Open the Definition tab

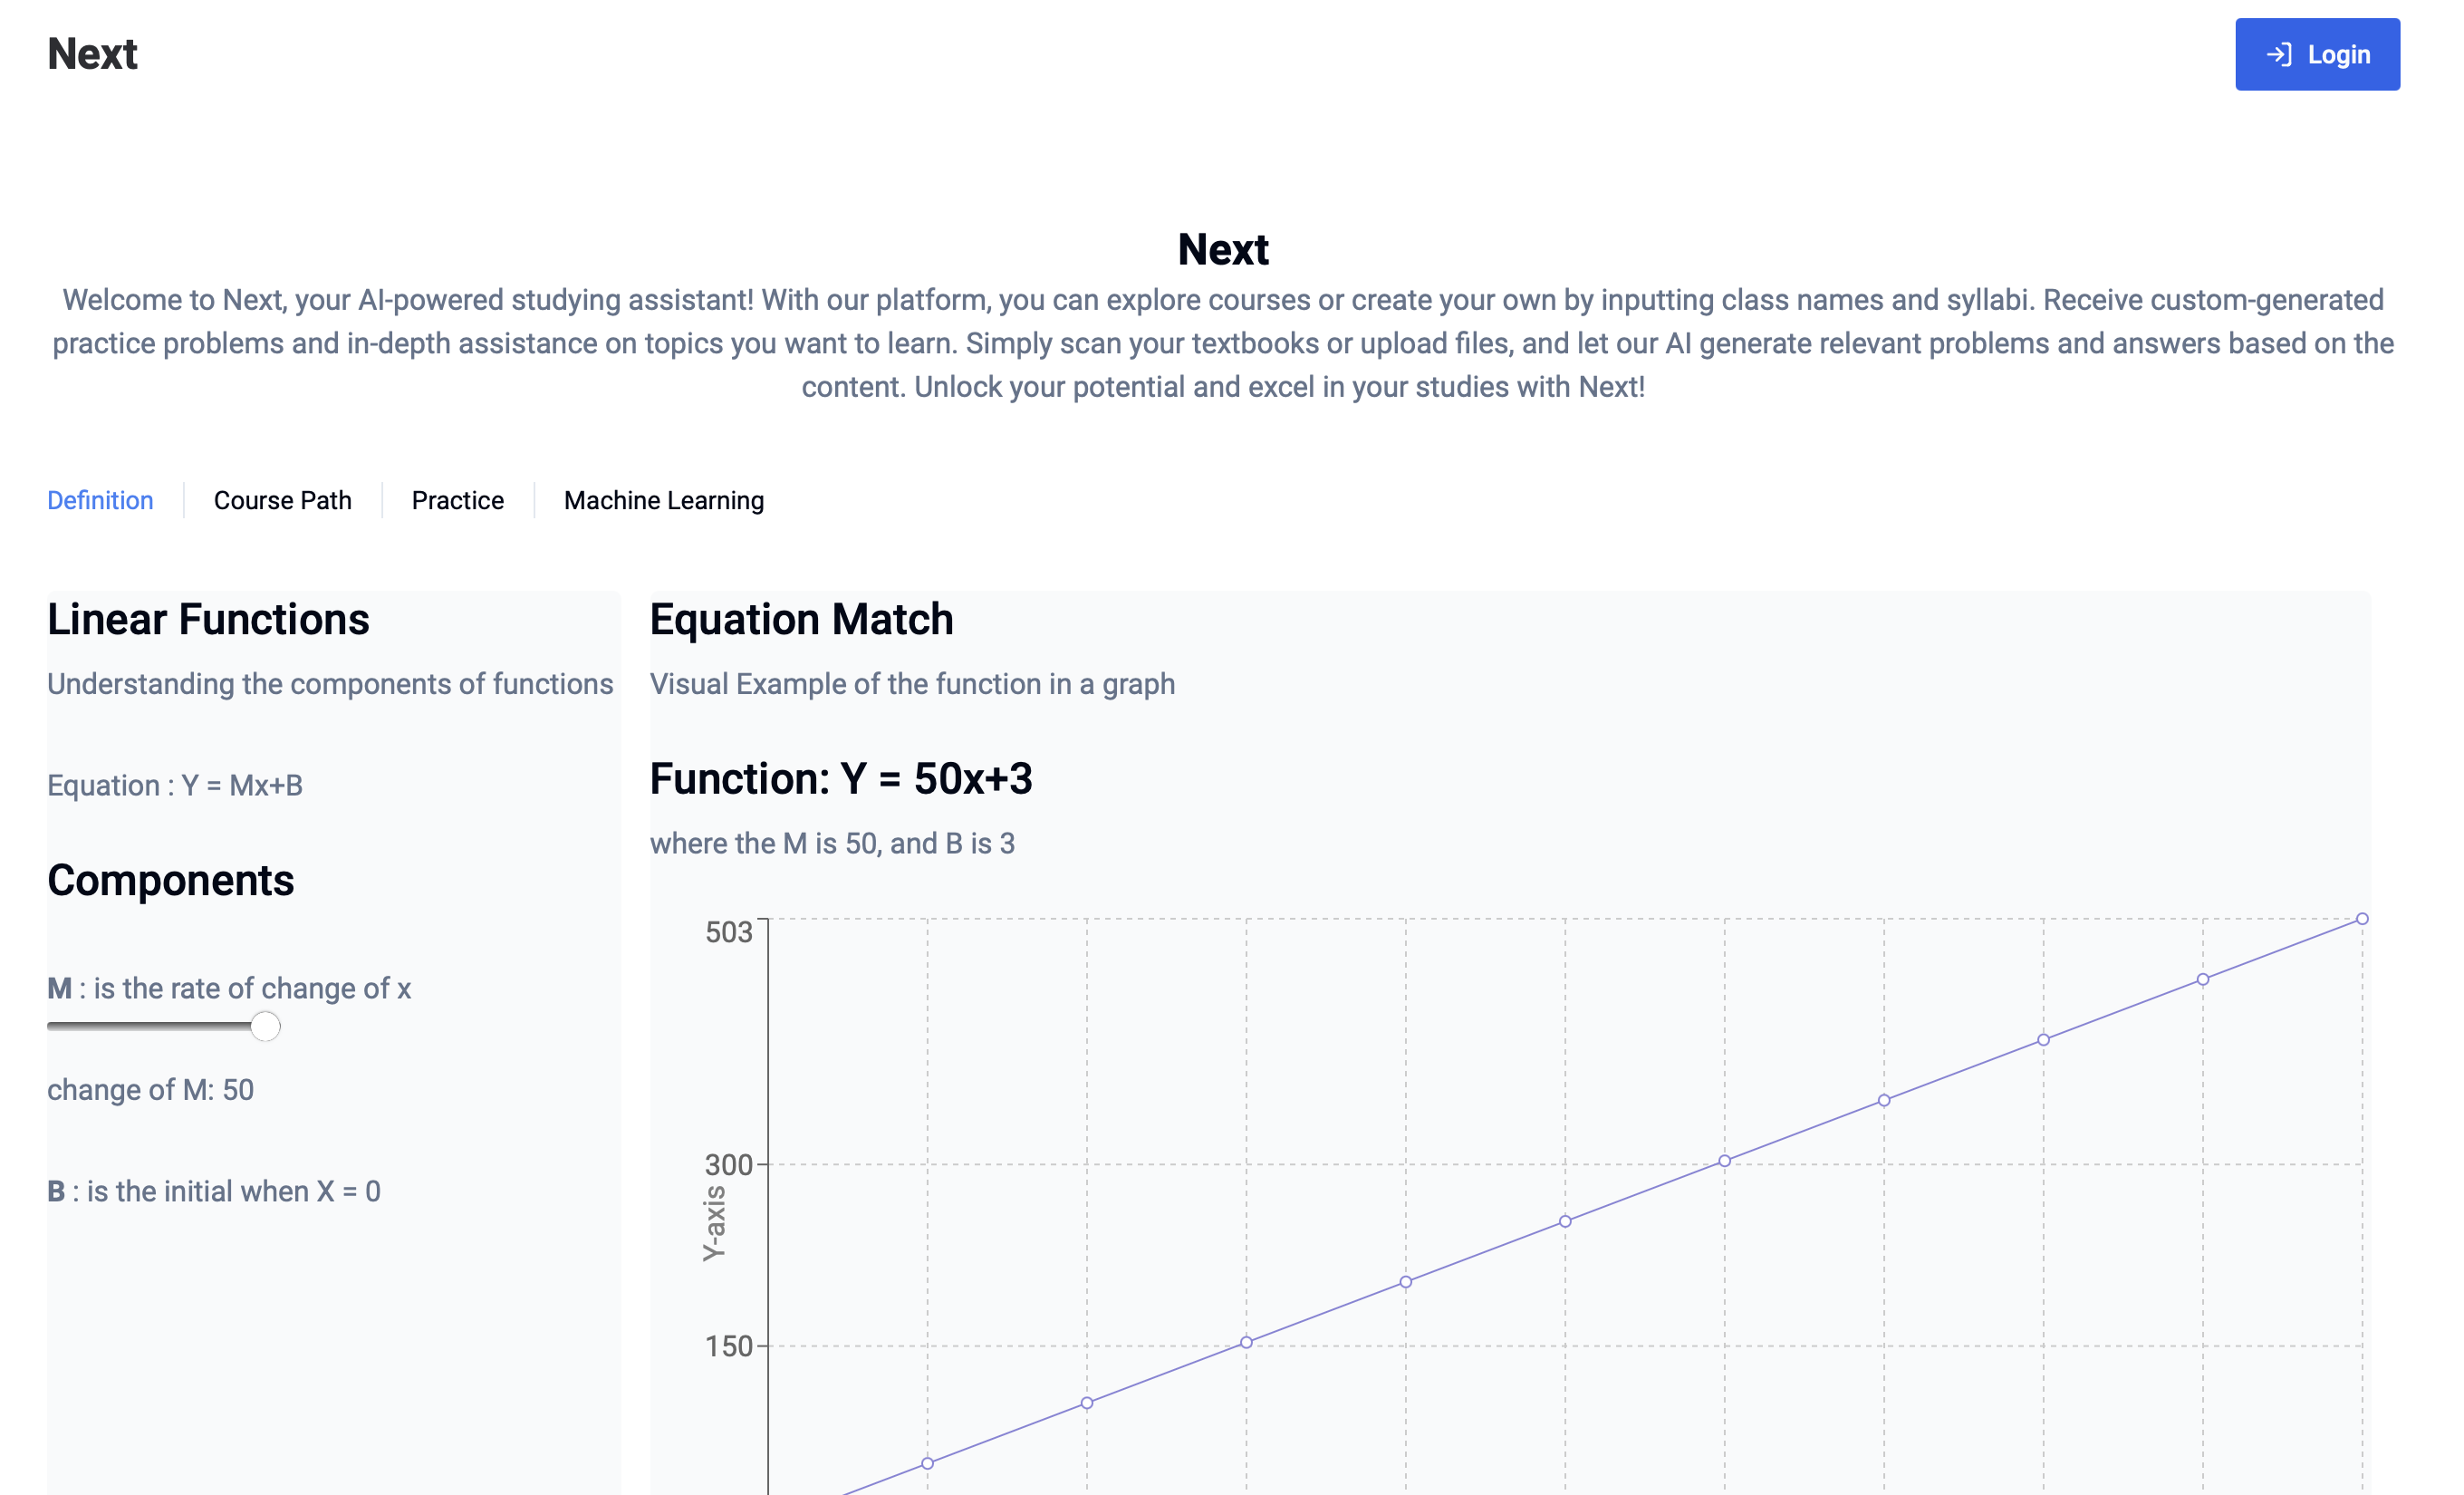100,500
